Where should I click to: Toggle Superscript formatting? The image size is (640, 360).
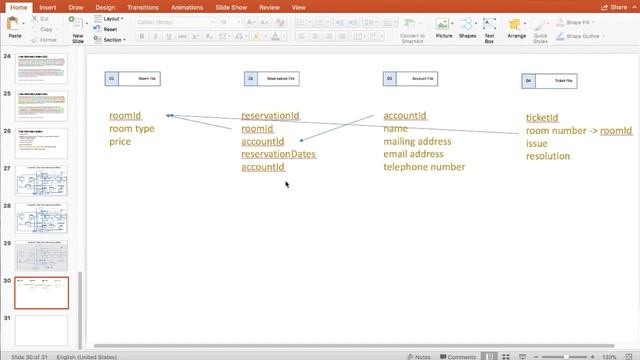tap(196, 36)
